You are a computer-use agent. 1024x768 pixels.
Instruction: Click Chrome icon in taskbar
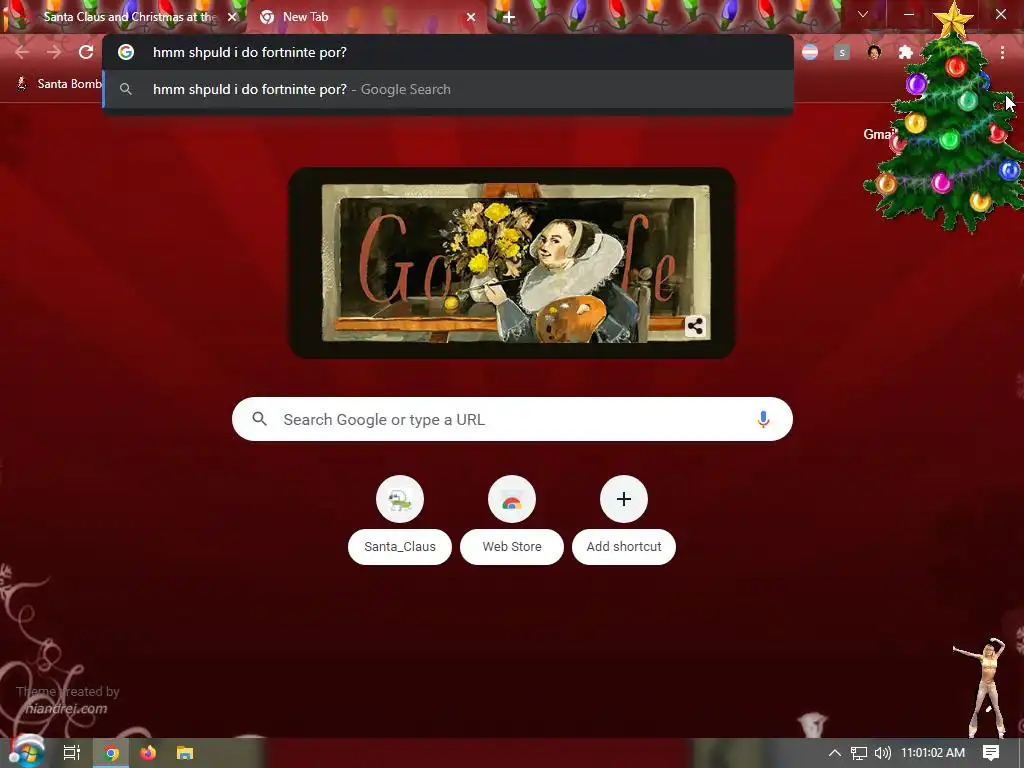[x=111, y=753]
